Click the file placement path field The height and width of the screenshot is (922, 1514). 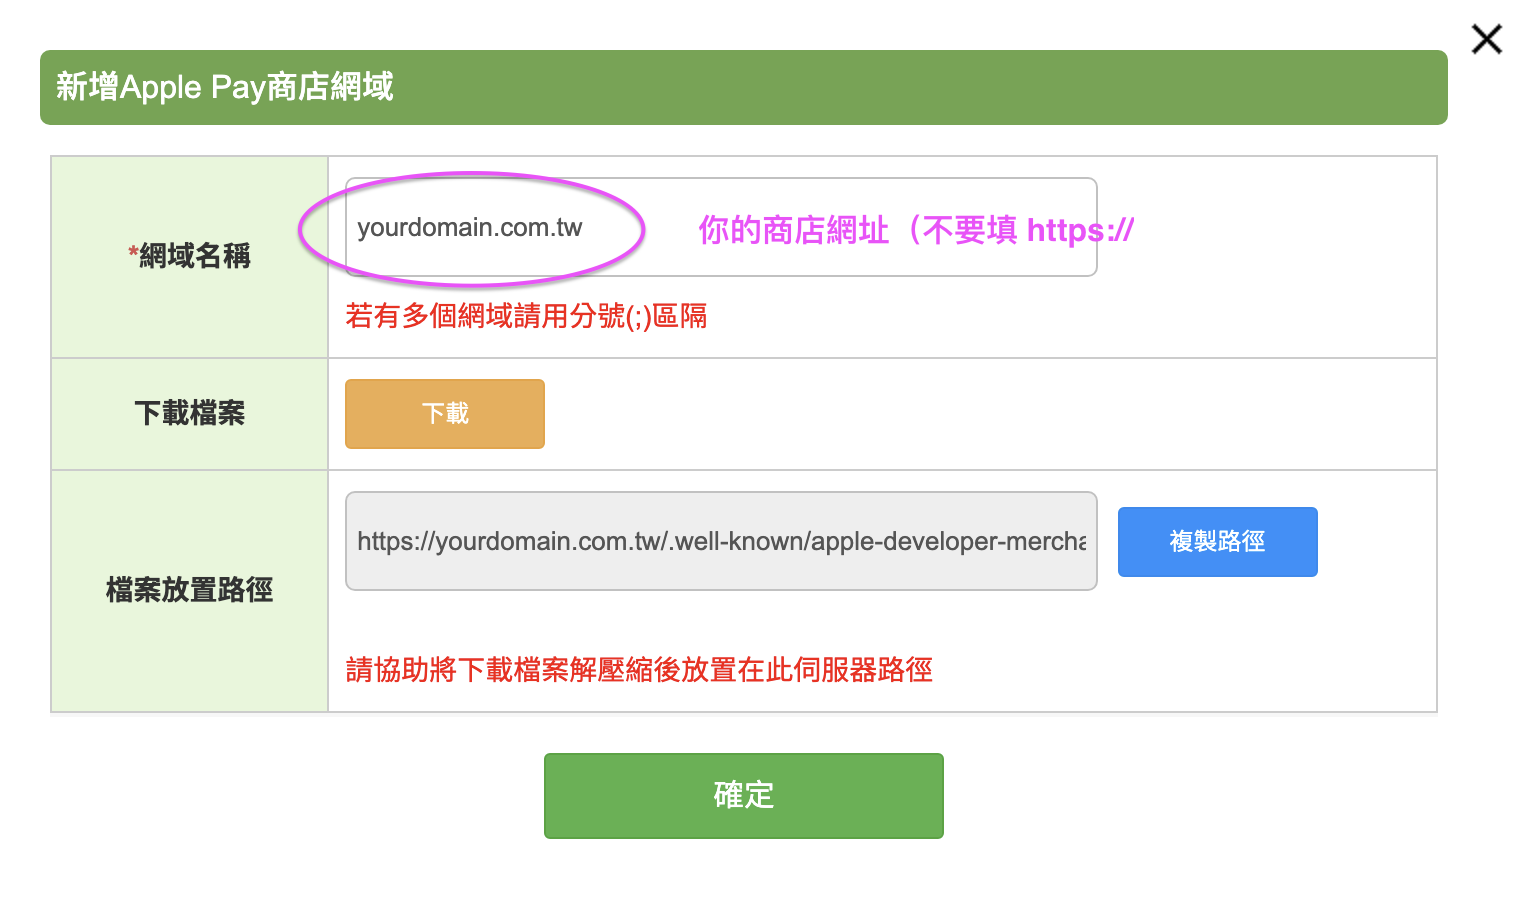coord(721,541)
